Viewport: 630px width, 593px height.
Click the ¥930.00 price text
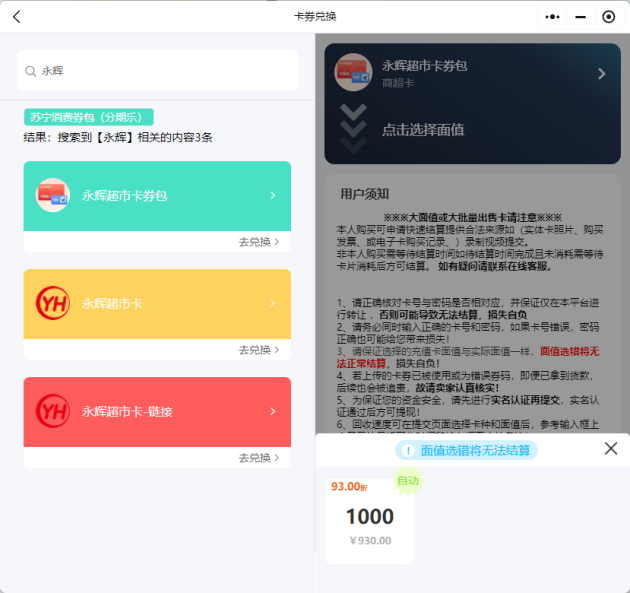(x=370, y=541)
